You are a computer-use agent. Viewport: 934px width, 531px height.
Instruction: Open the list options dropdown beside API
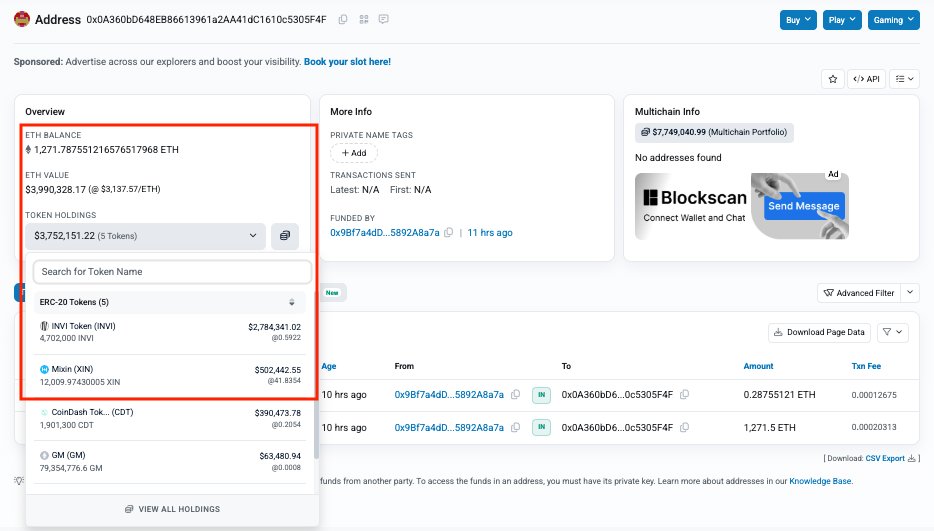(x=904, y=79)
